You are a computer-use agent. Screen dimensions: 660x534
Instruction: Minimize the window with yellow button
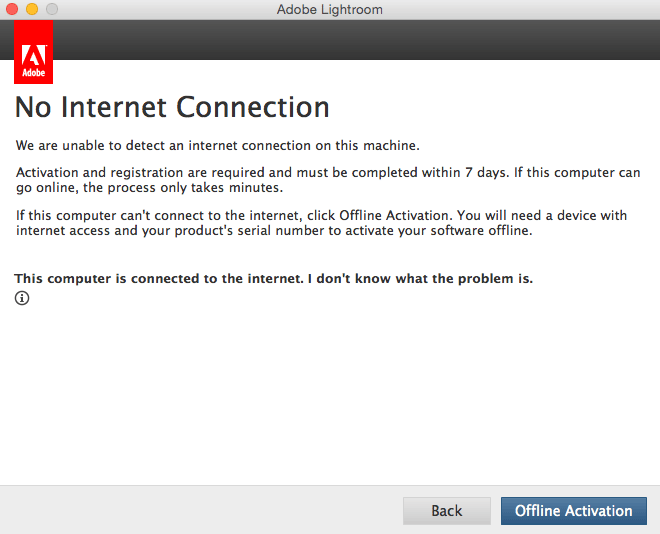[x=32, y=10]
